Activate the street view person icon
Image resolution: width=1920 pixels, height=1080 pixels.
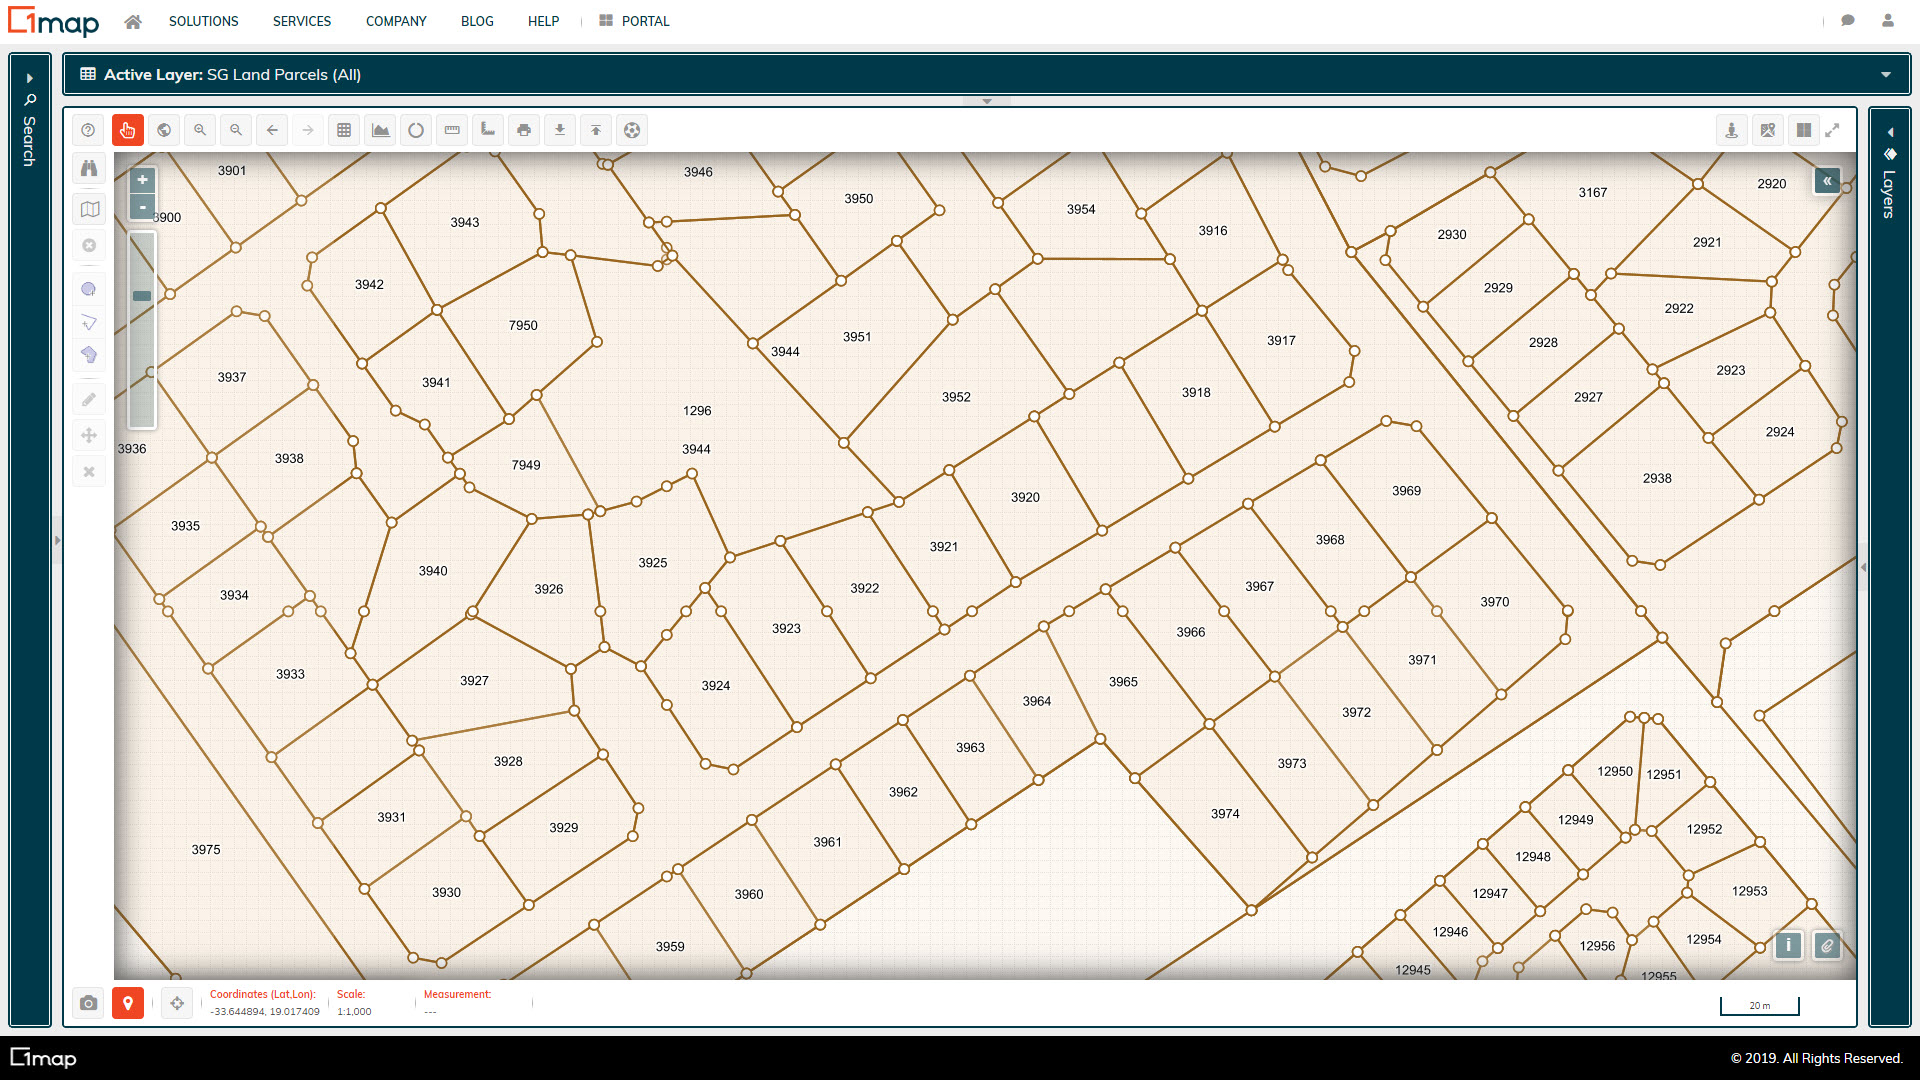click(x=1732, y=130)
